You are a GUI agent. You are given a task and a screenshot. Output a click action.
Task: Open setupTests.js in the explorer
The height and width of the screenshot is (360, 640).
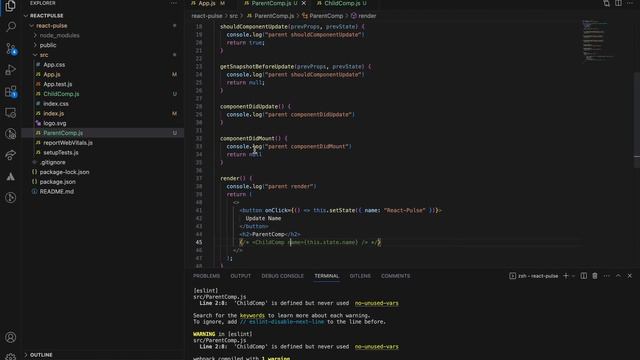click(x=61, y=153)
